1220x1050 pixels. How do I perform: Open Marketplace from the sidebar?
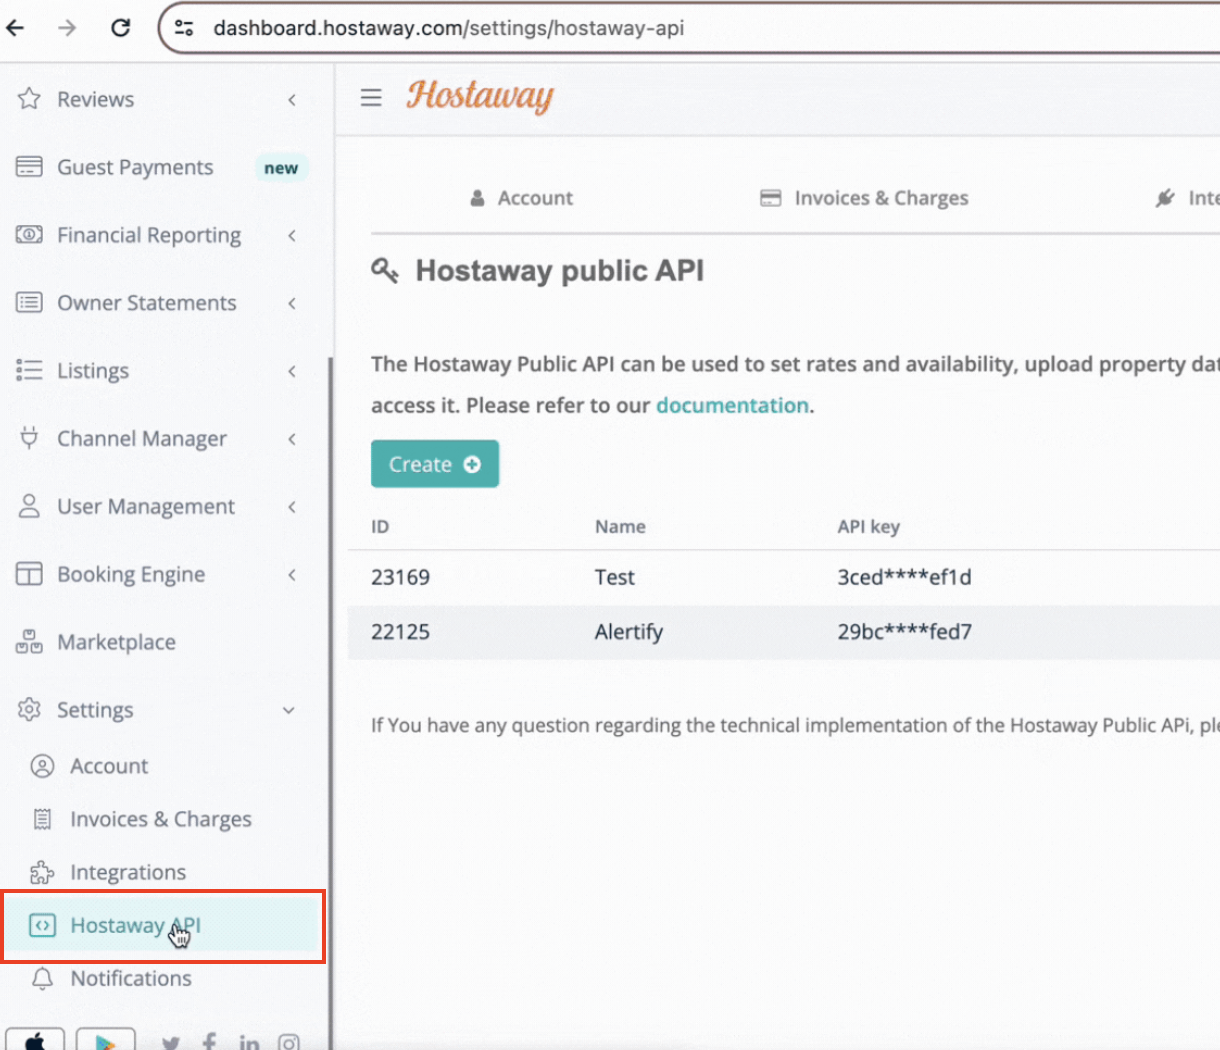click(x=116, y=642)
